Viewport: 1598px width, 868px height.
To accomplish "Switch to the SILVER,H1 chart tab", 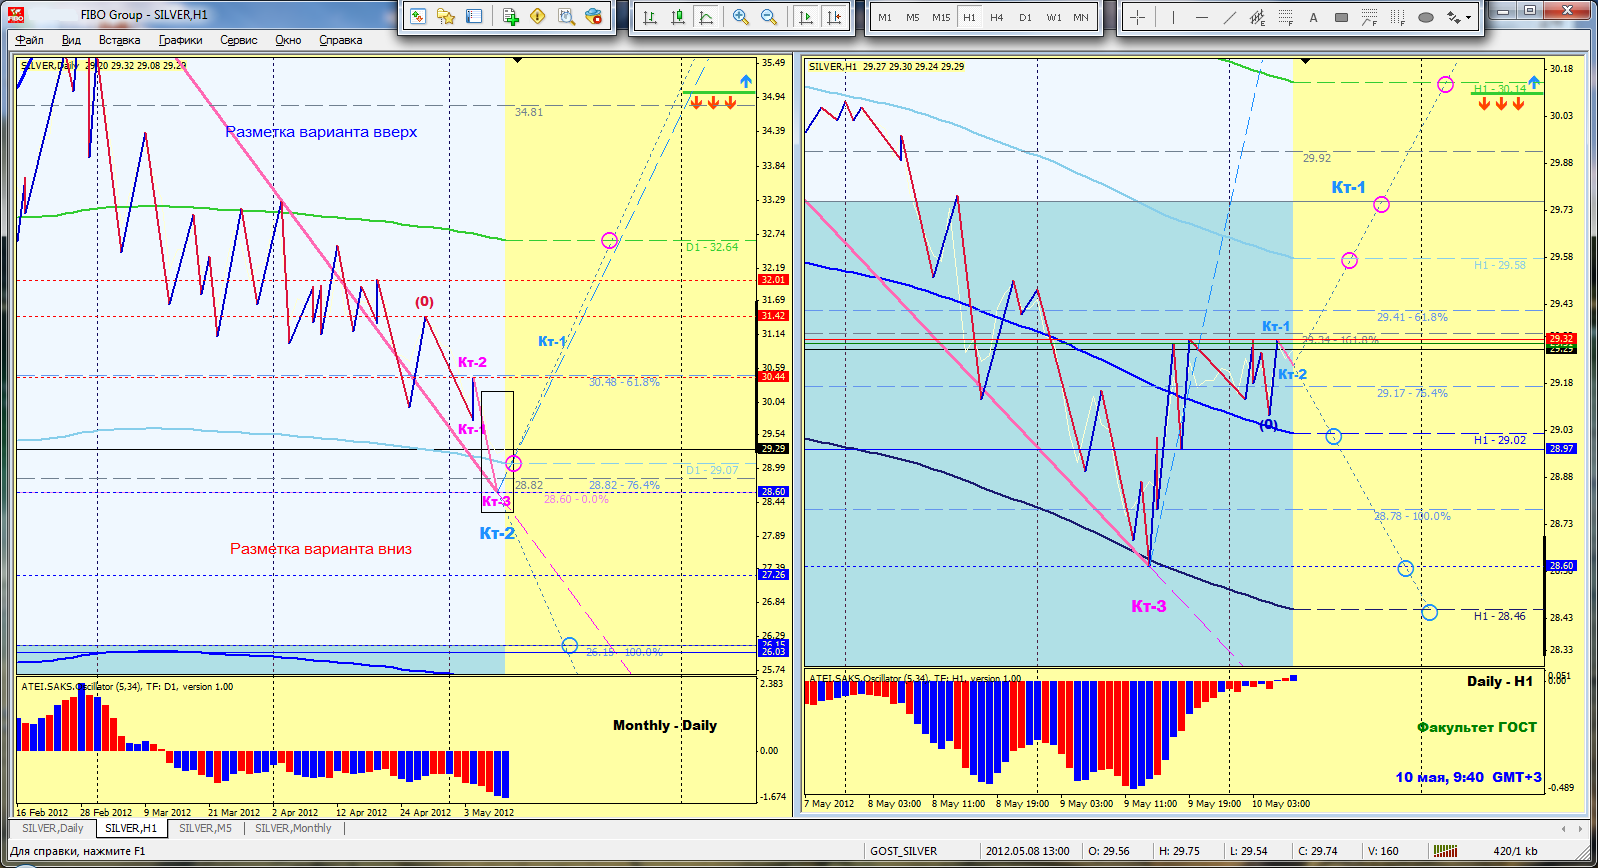I will 131,828.
